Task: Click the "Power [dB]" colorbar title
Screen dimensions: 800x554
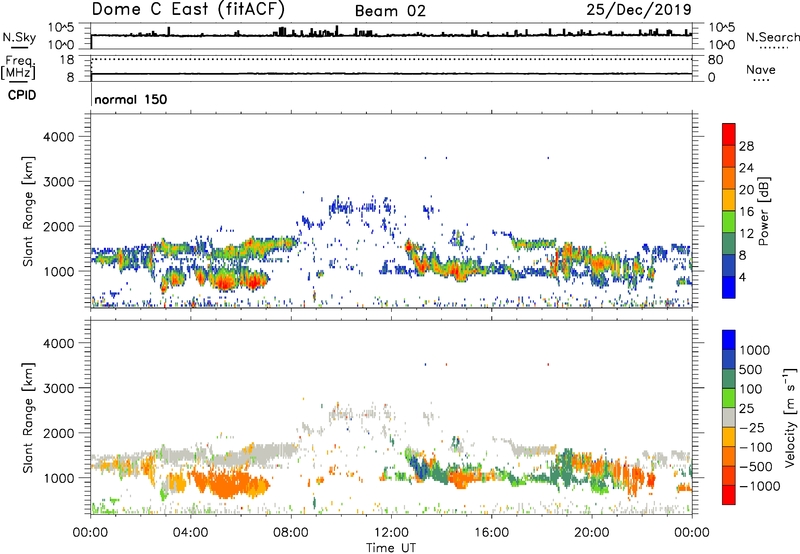Action: pos(763,211)
